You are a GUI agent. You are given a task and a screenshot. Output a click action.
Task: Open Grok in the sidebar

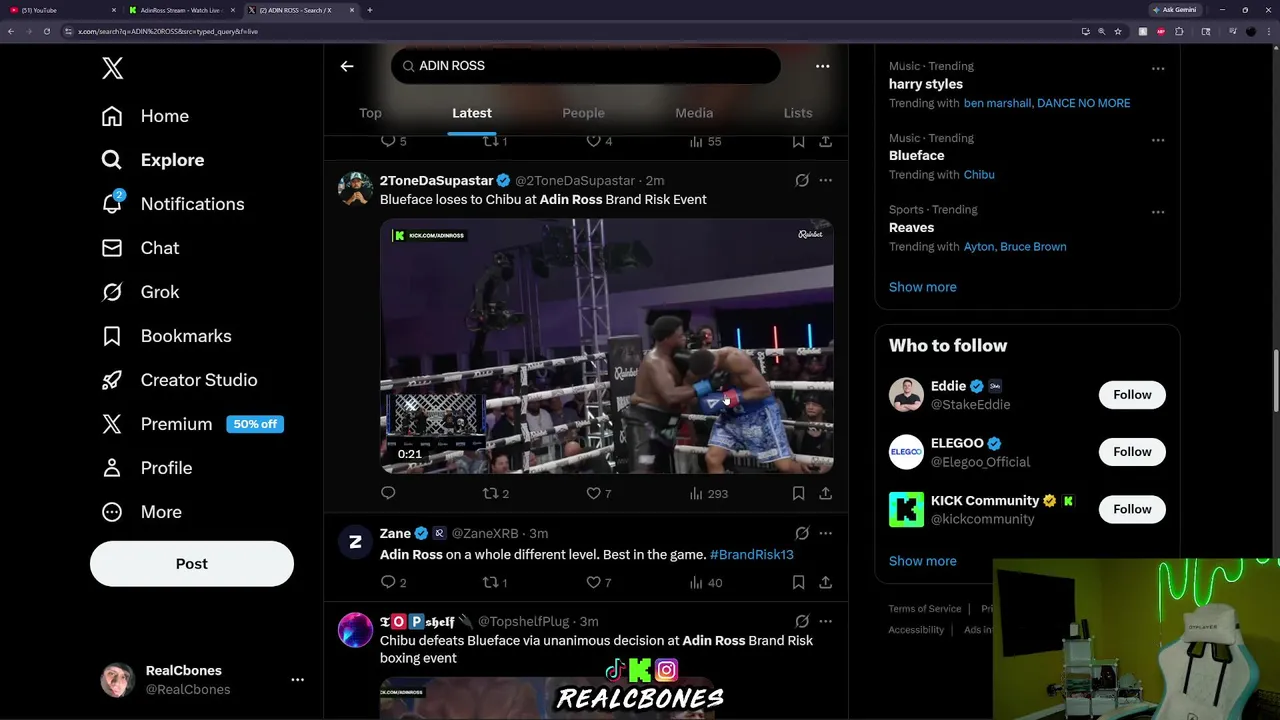click(140, 292)
